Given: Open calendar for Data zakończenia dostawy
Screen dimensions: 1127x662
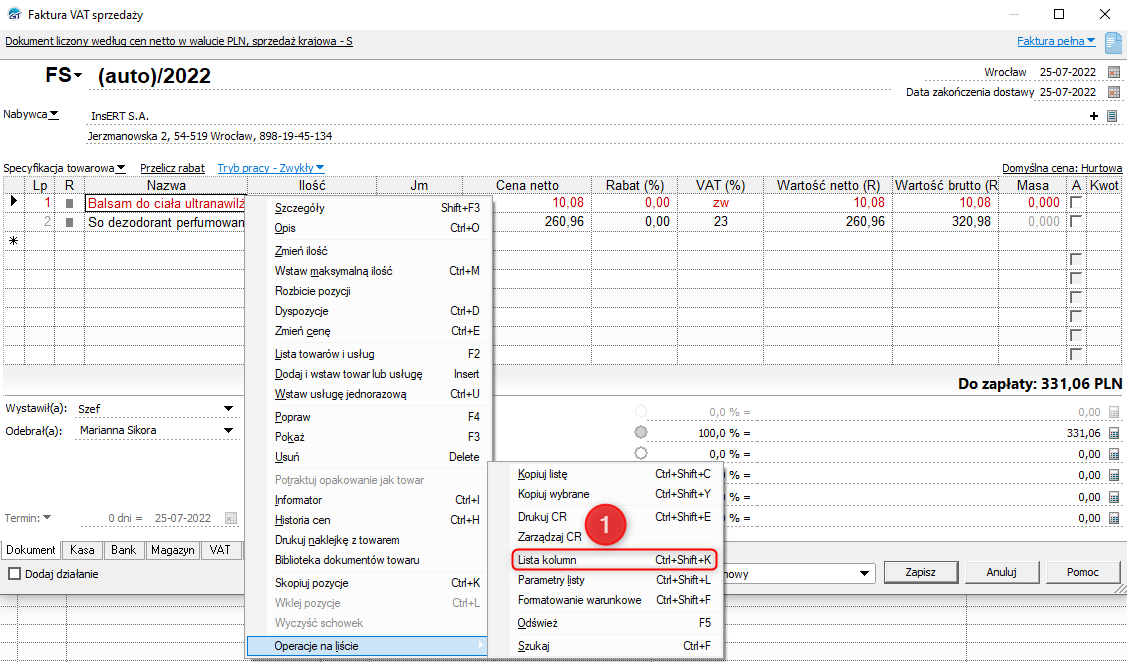Looking at the screenshot, I should (1113, 92).
